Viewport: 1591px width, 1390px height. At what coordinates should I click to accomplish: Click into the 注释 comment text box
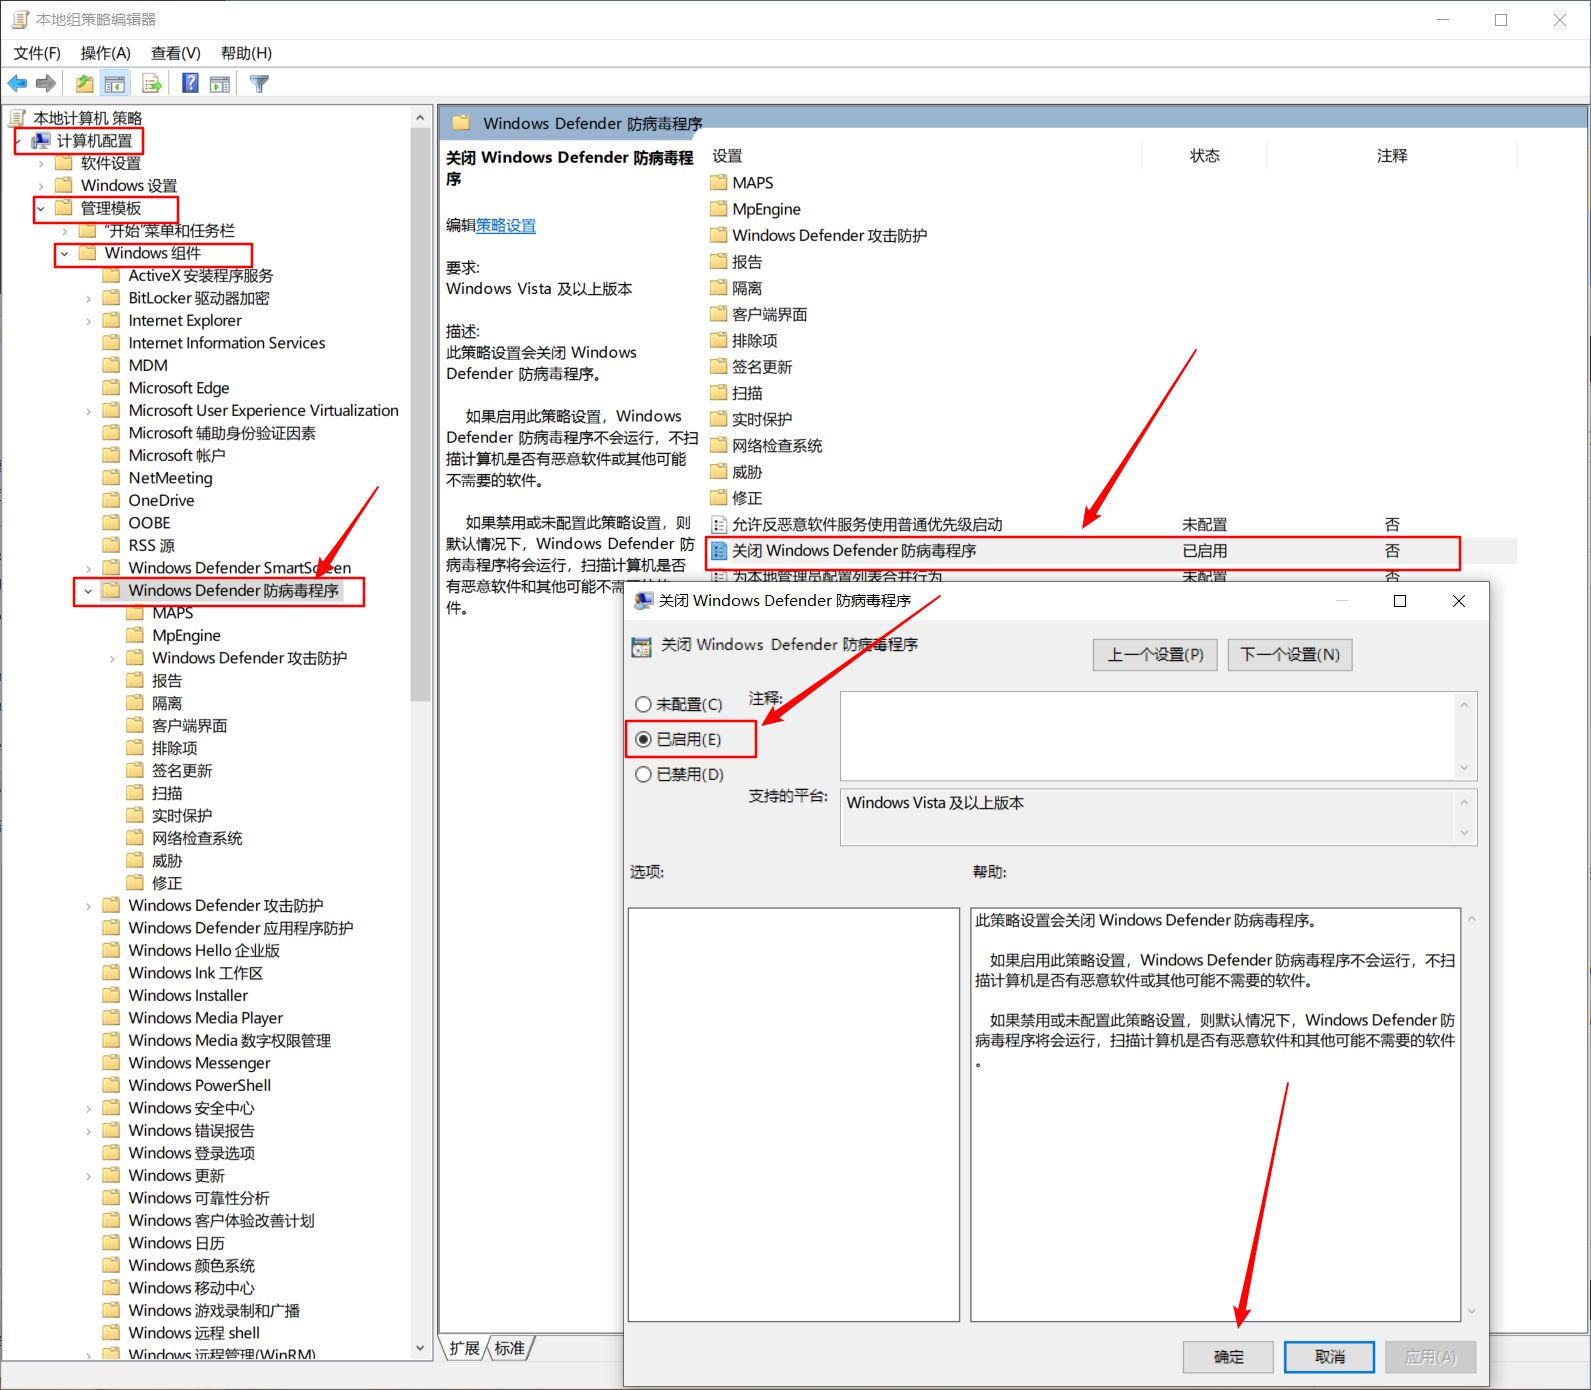tap(1148, 736)
